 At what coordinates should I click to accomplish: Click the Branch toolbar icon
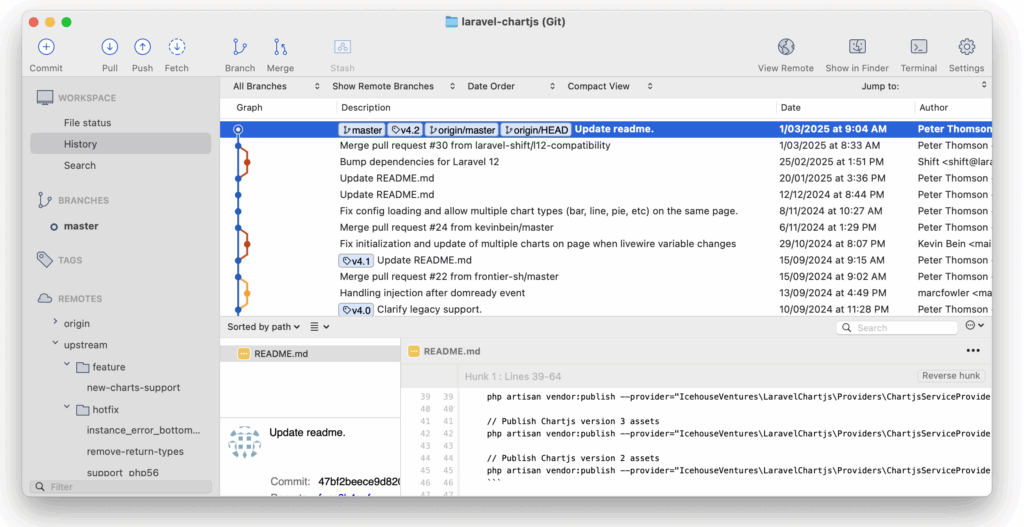240,47
